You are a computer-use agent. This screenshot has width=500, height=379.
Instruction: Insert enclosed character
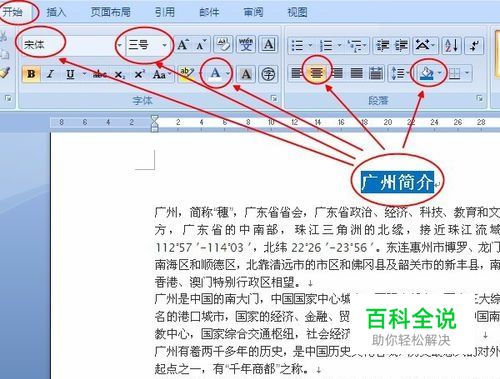pos(268,74)
